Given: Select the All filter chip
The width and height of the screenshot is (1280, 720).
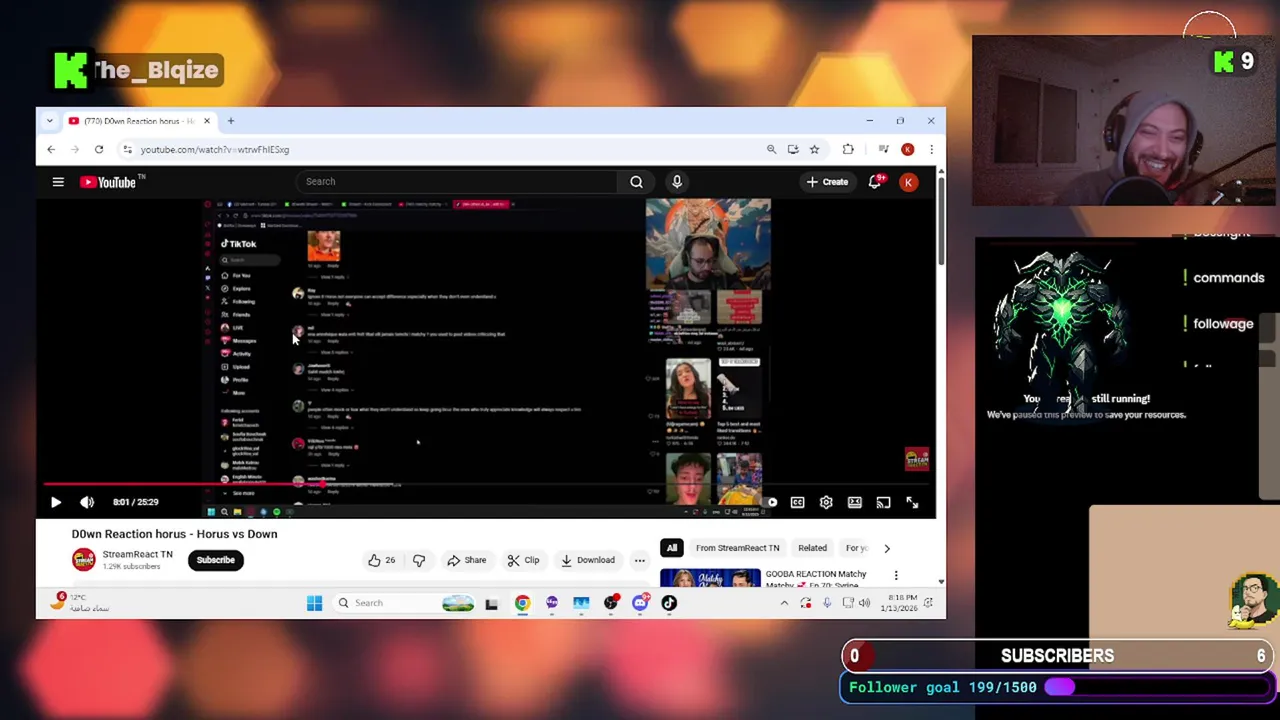Looking at the screenshot, I should tap(672, 548).
